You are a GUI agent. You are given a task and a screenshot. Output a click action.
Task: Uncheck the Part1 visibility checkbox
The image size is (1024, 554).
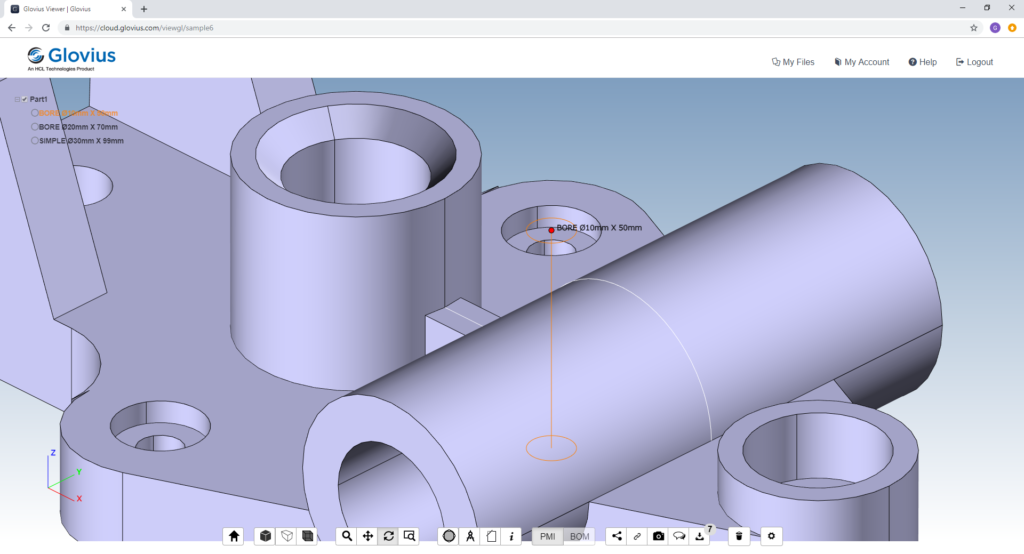tap(24, 99)
